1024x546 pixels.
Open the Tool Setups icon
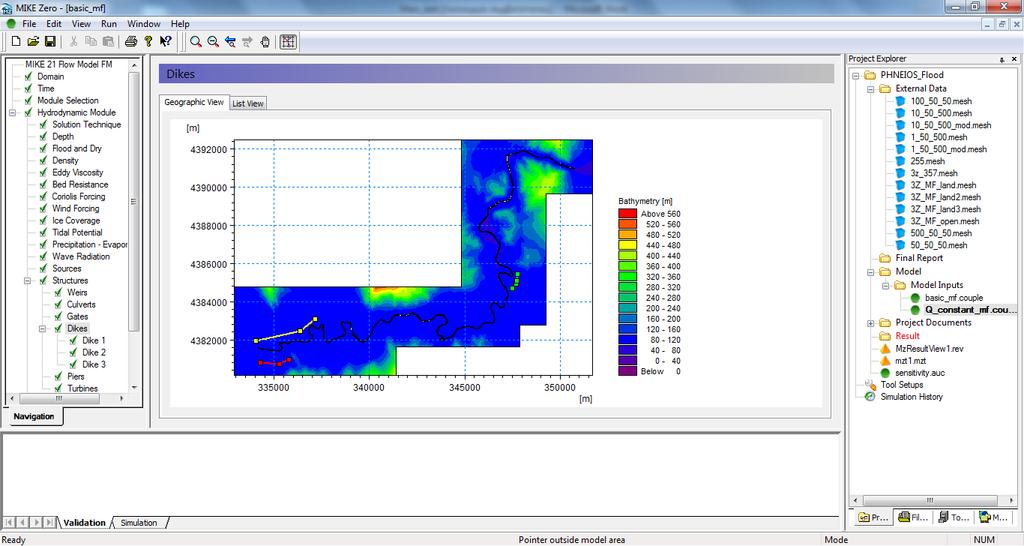pyautogui.click(x=870, y=385)
